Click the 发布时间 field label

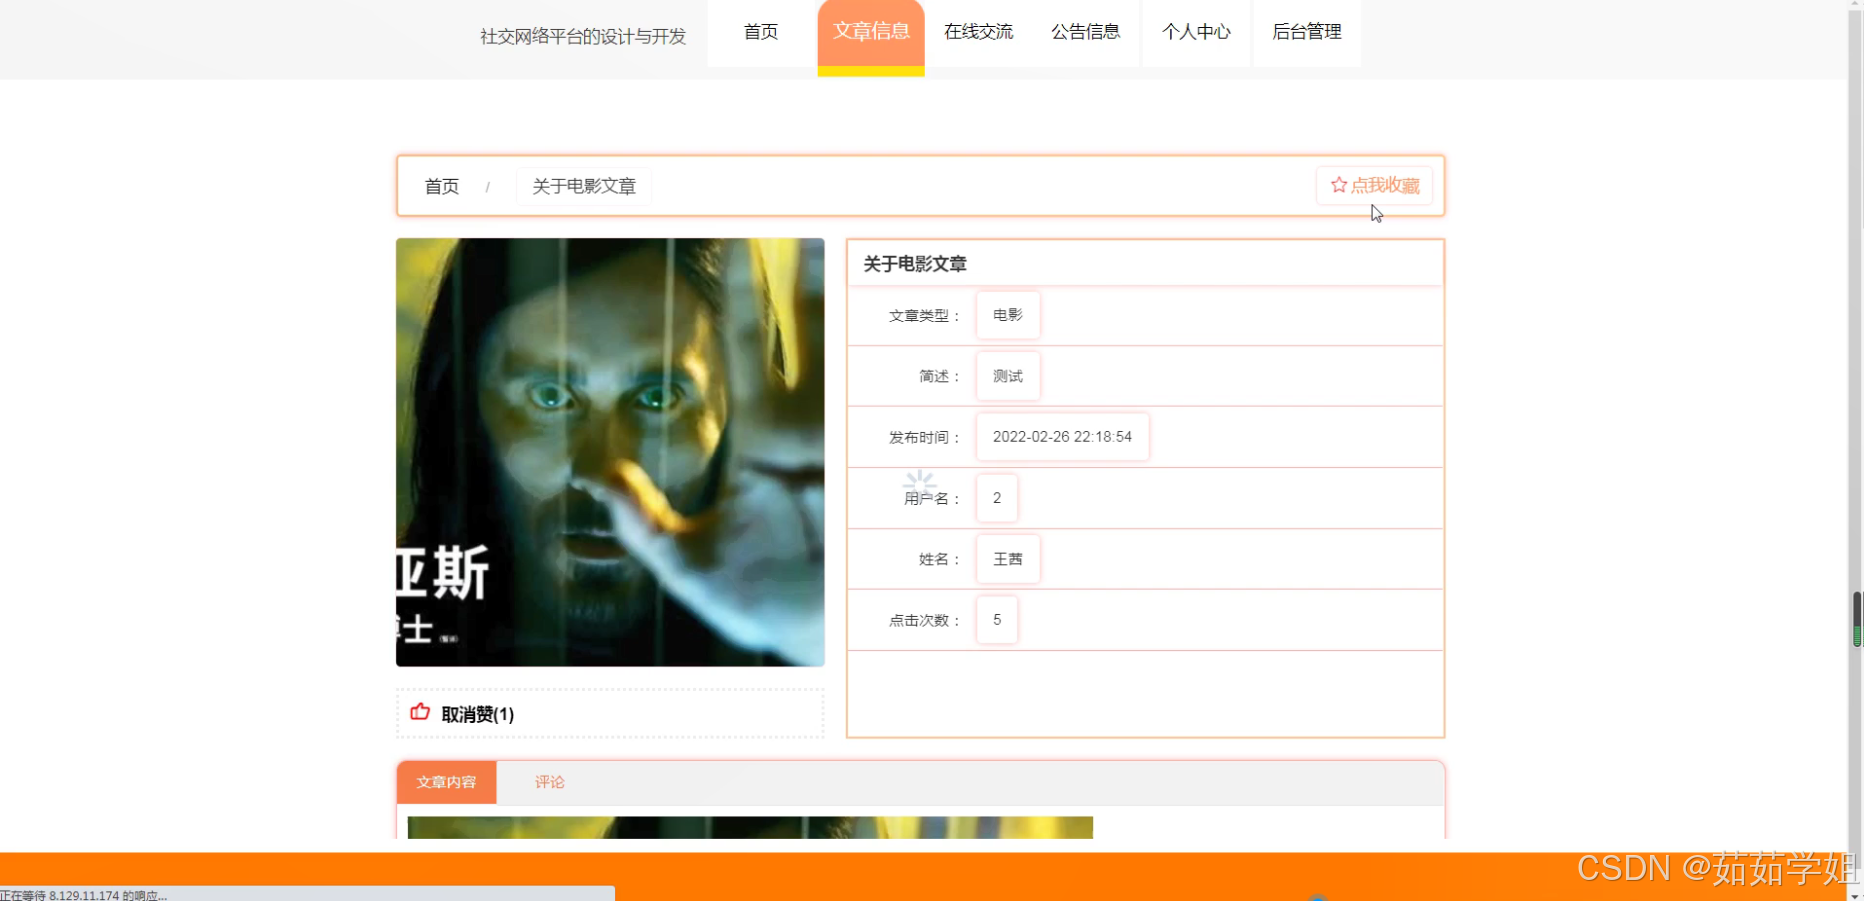coord(923,438)
